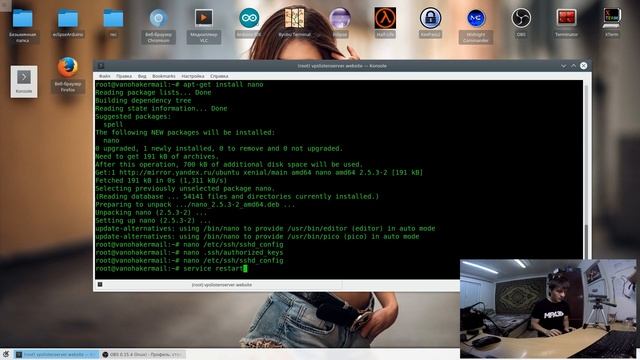Maximize the Konsole window with the up chevron
The height and width of the screenshot is (360, 640).
(x=573, y=66)
